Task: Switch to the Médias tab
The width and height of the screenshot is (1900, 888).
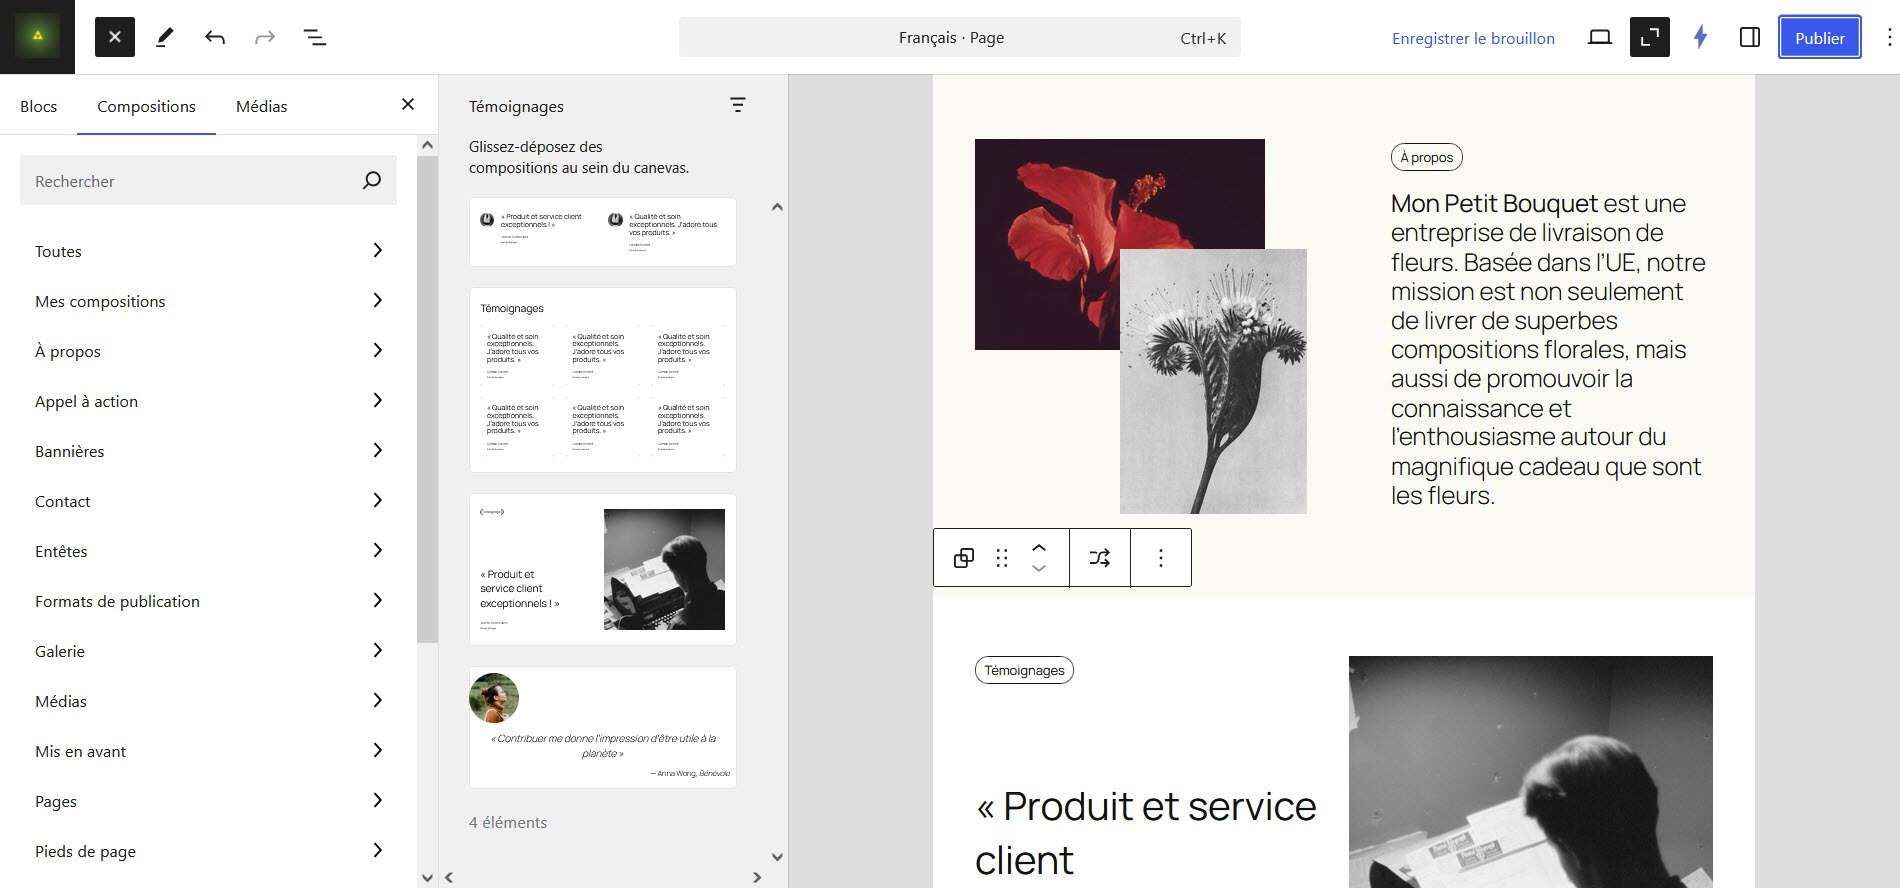Action: click(x=261, y=106)
